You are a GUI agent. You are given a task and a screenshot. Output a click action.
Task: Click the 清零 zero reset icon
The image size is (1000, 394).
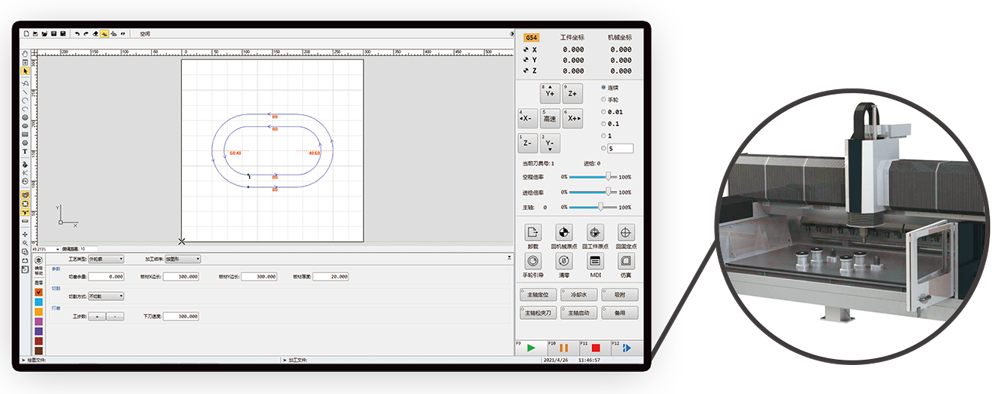564,261
